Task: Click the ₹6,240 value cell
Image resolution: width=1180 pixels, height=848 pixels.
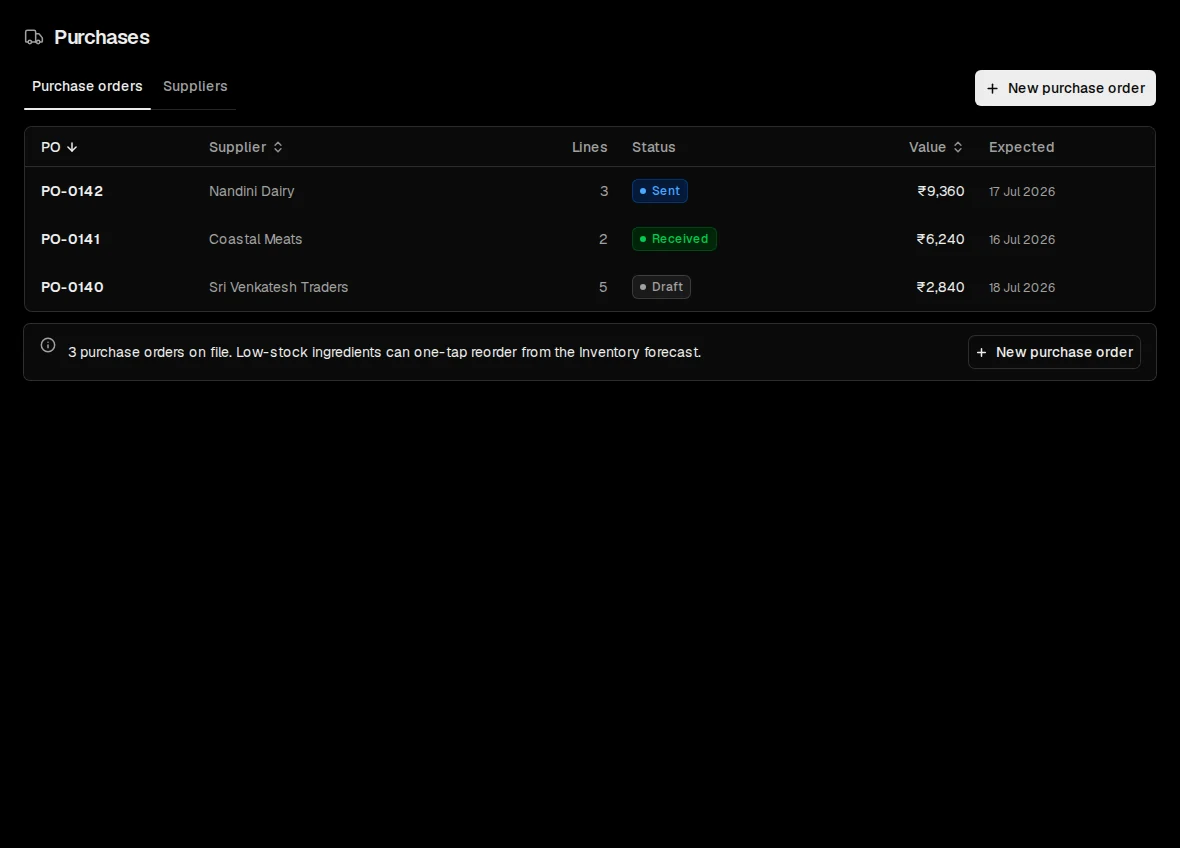Action: point(940,239)
